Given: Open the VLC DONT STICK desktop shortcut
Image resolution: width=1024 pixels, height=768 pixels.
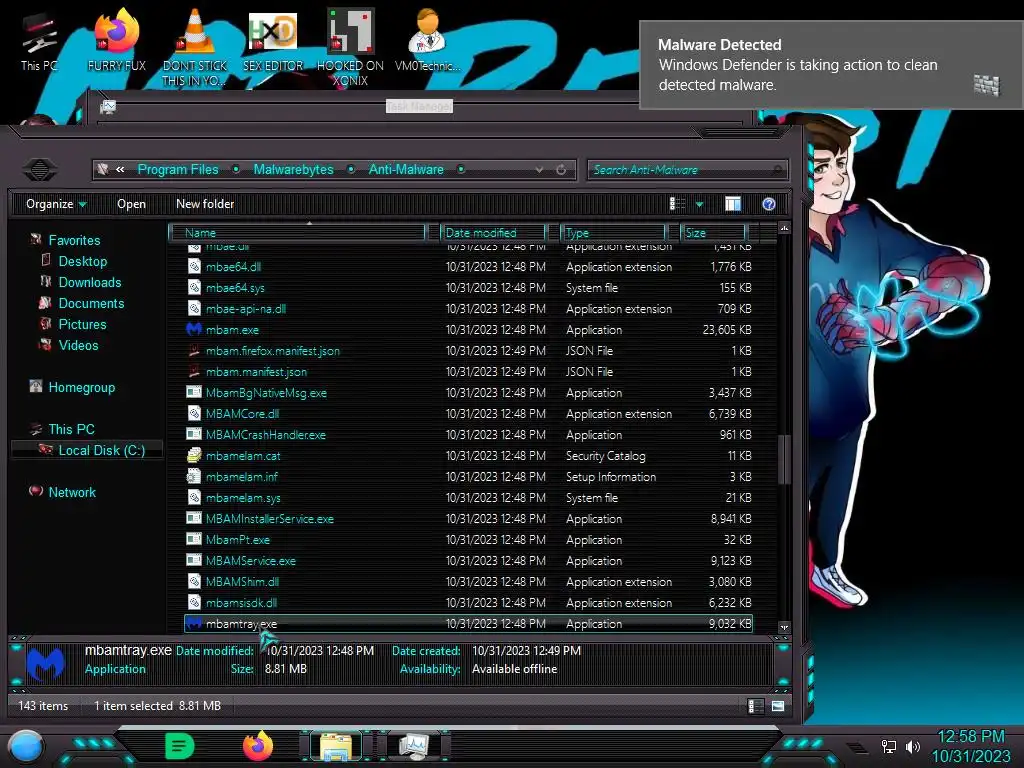Looking at the screenshot, I should pos(195,47).
